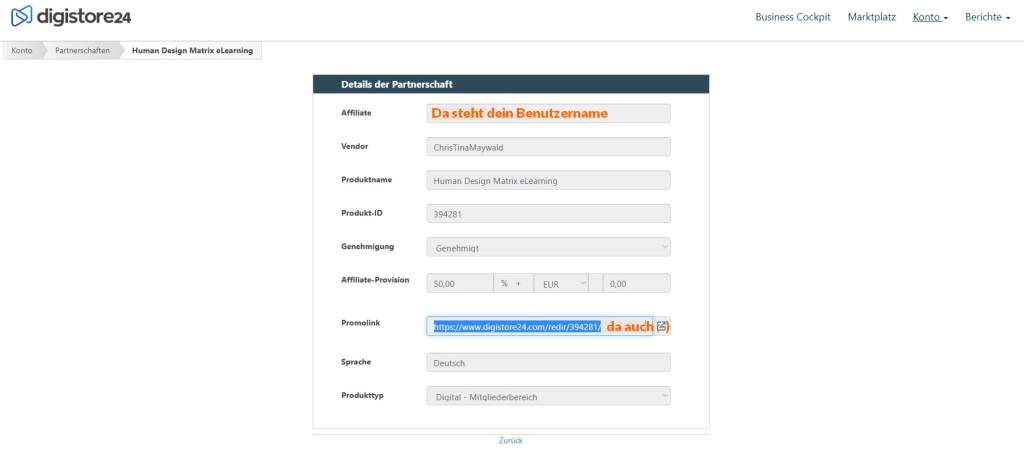
Task: Navigate to the Partnerschaften breadcrumb
Action: [82, 50]
